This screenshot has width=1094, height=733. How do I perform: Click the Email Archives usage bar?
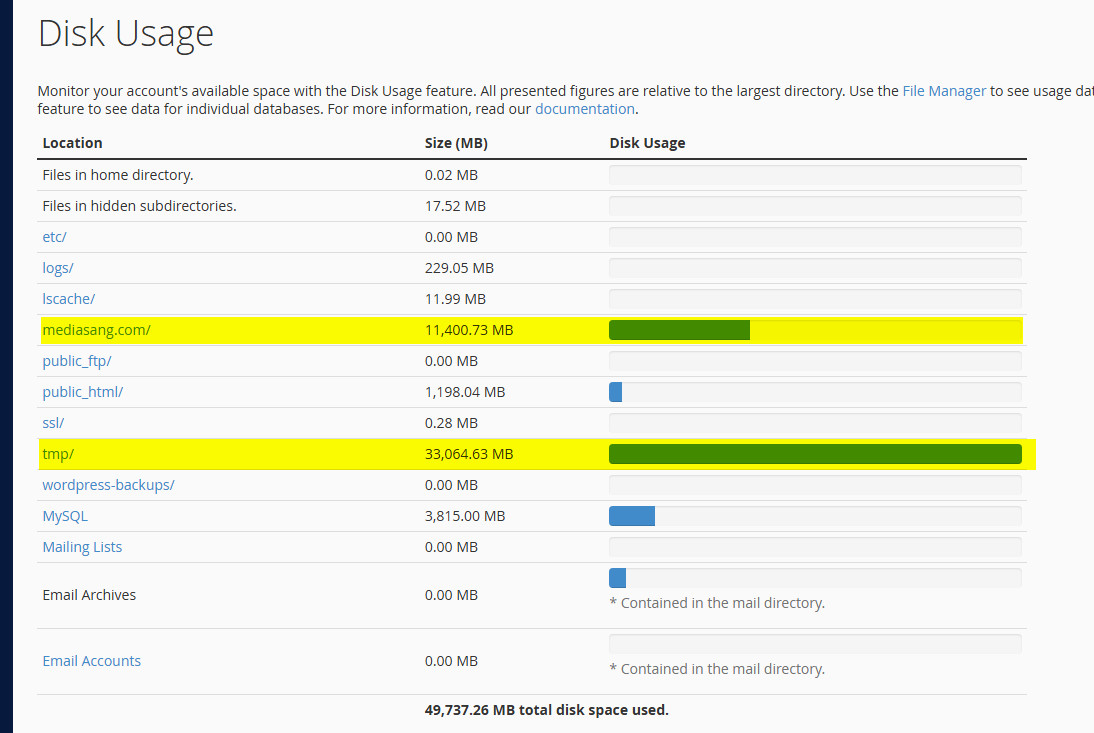[x=617, y=578]
